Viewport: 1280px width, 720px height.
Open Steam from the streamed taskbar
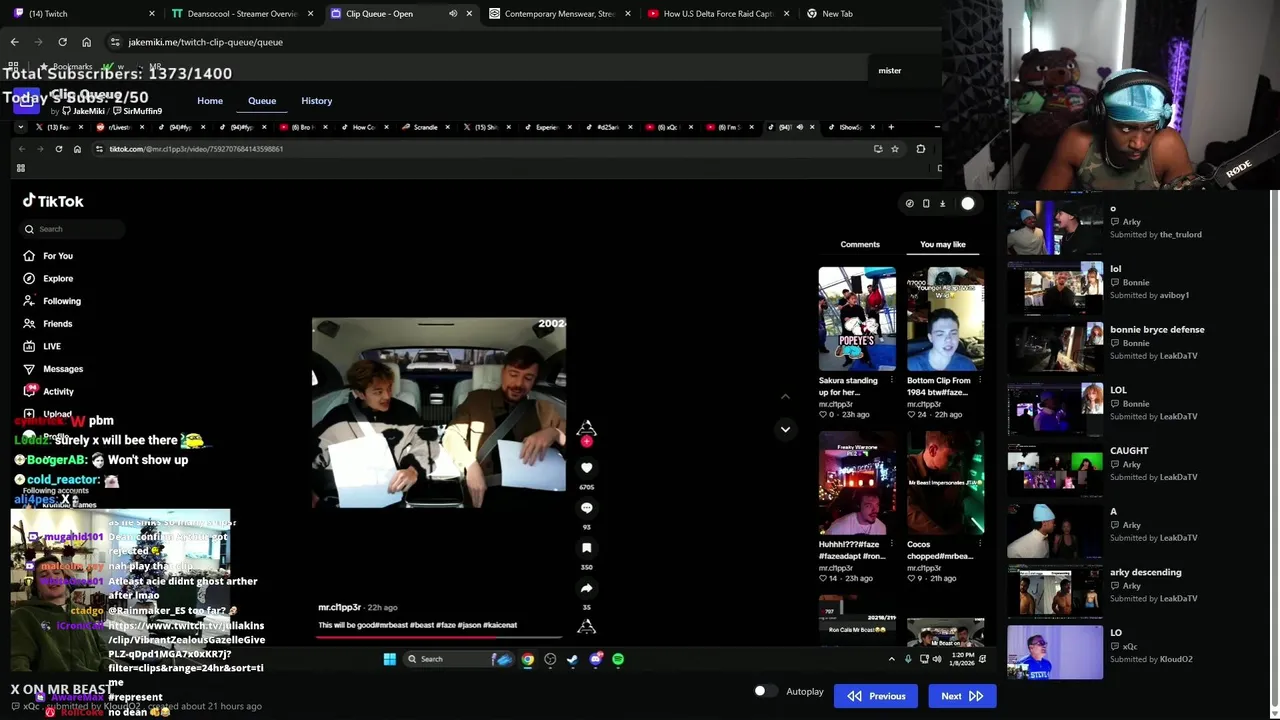[572, 659]
